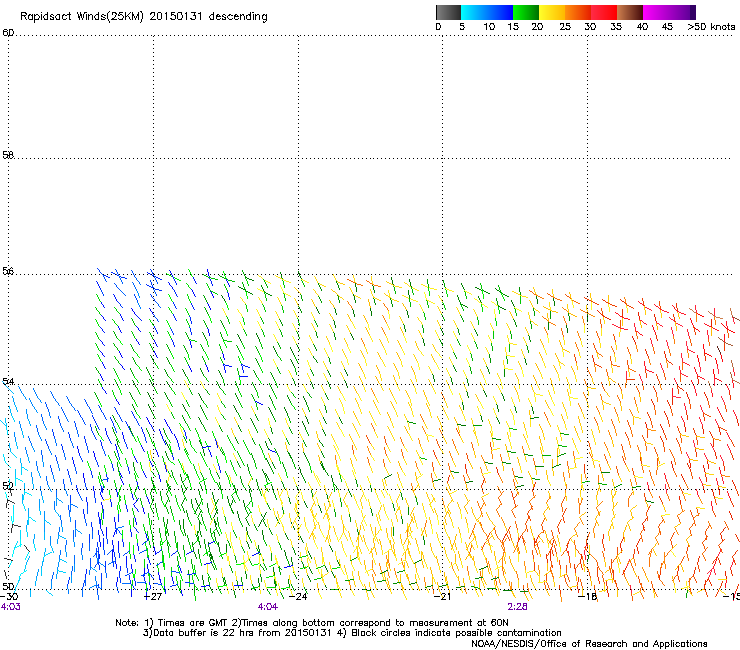Click the brown 35-40 knots color swatch
740x650 pixels.
[630, 12]
